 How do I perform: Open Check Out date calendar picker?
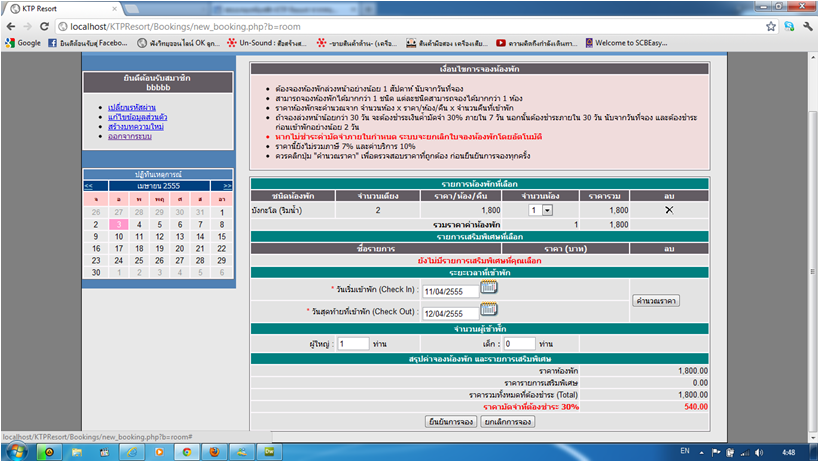point(489,310)
